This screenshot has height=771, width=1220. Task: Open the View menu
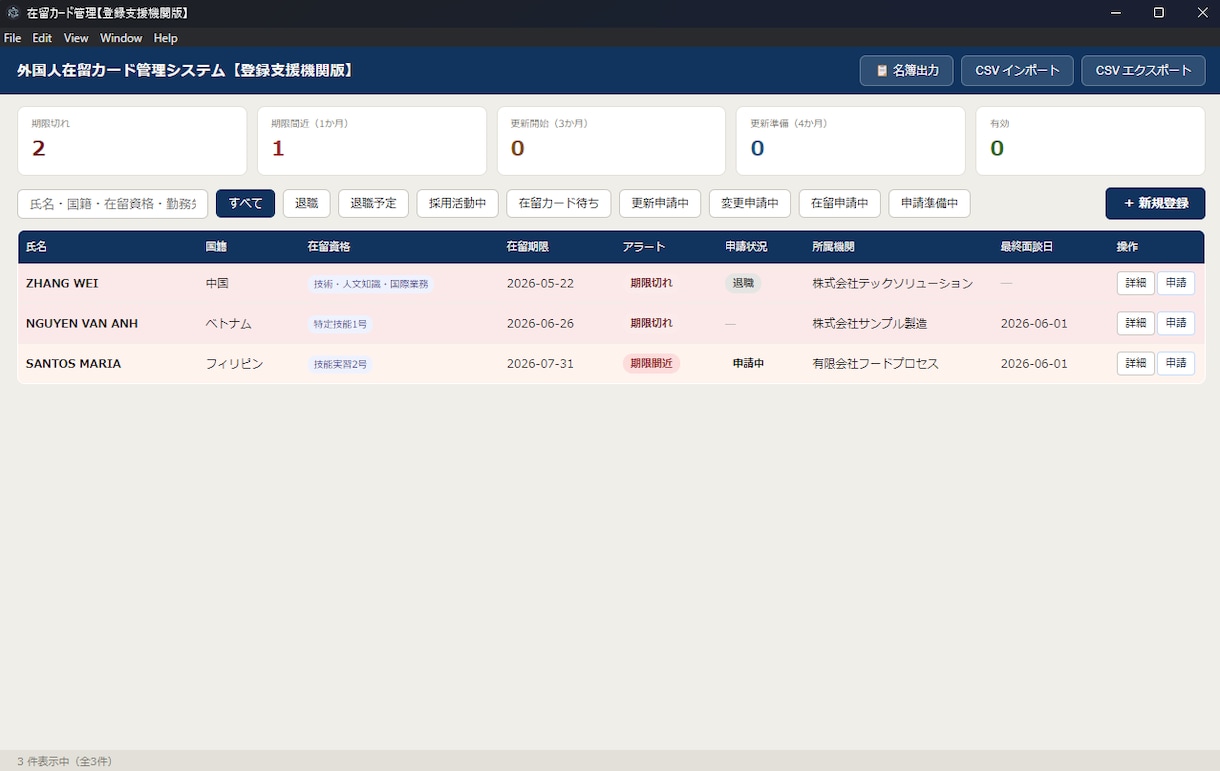(76, 38)
